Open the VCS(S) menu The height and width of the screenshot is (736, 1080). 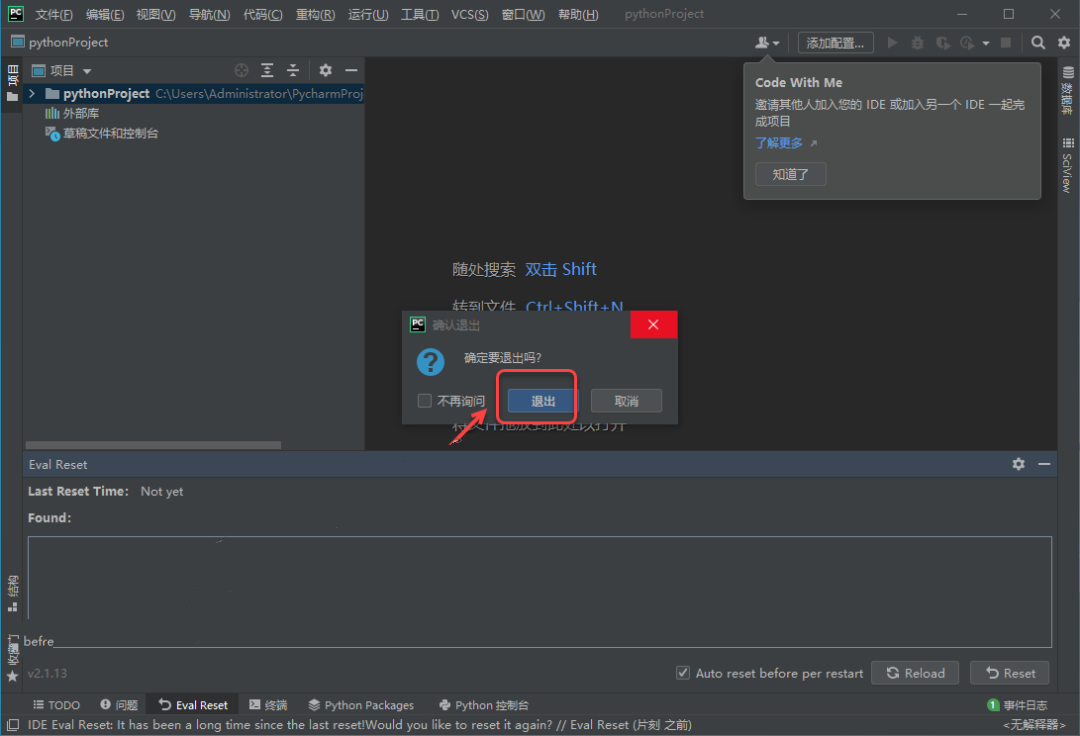coord(470,14)
